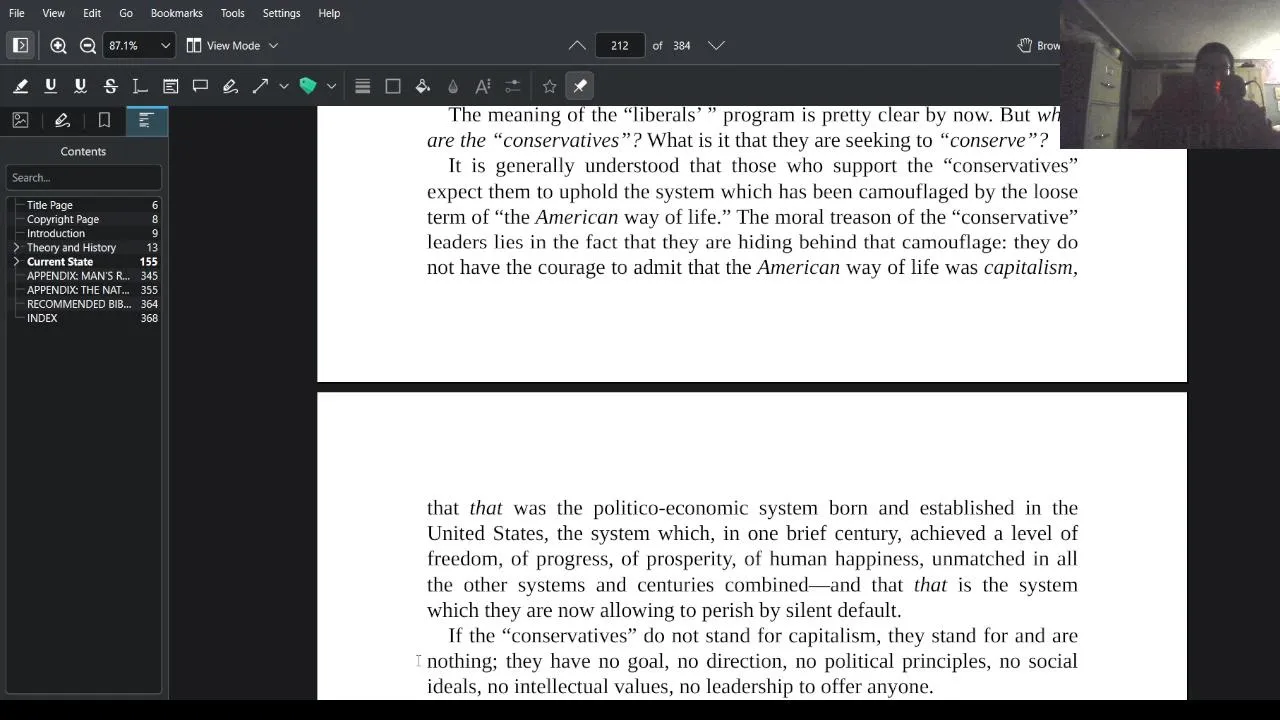Open the annotation line width option
This screenshot has height=720, width=1280.
(363, 86)
